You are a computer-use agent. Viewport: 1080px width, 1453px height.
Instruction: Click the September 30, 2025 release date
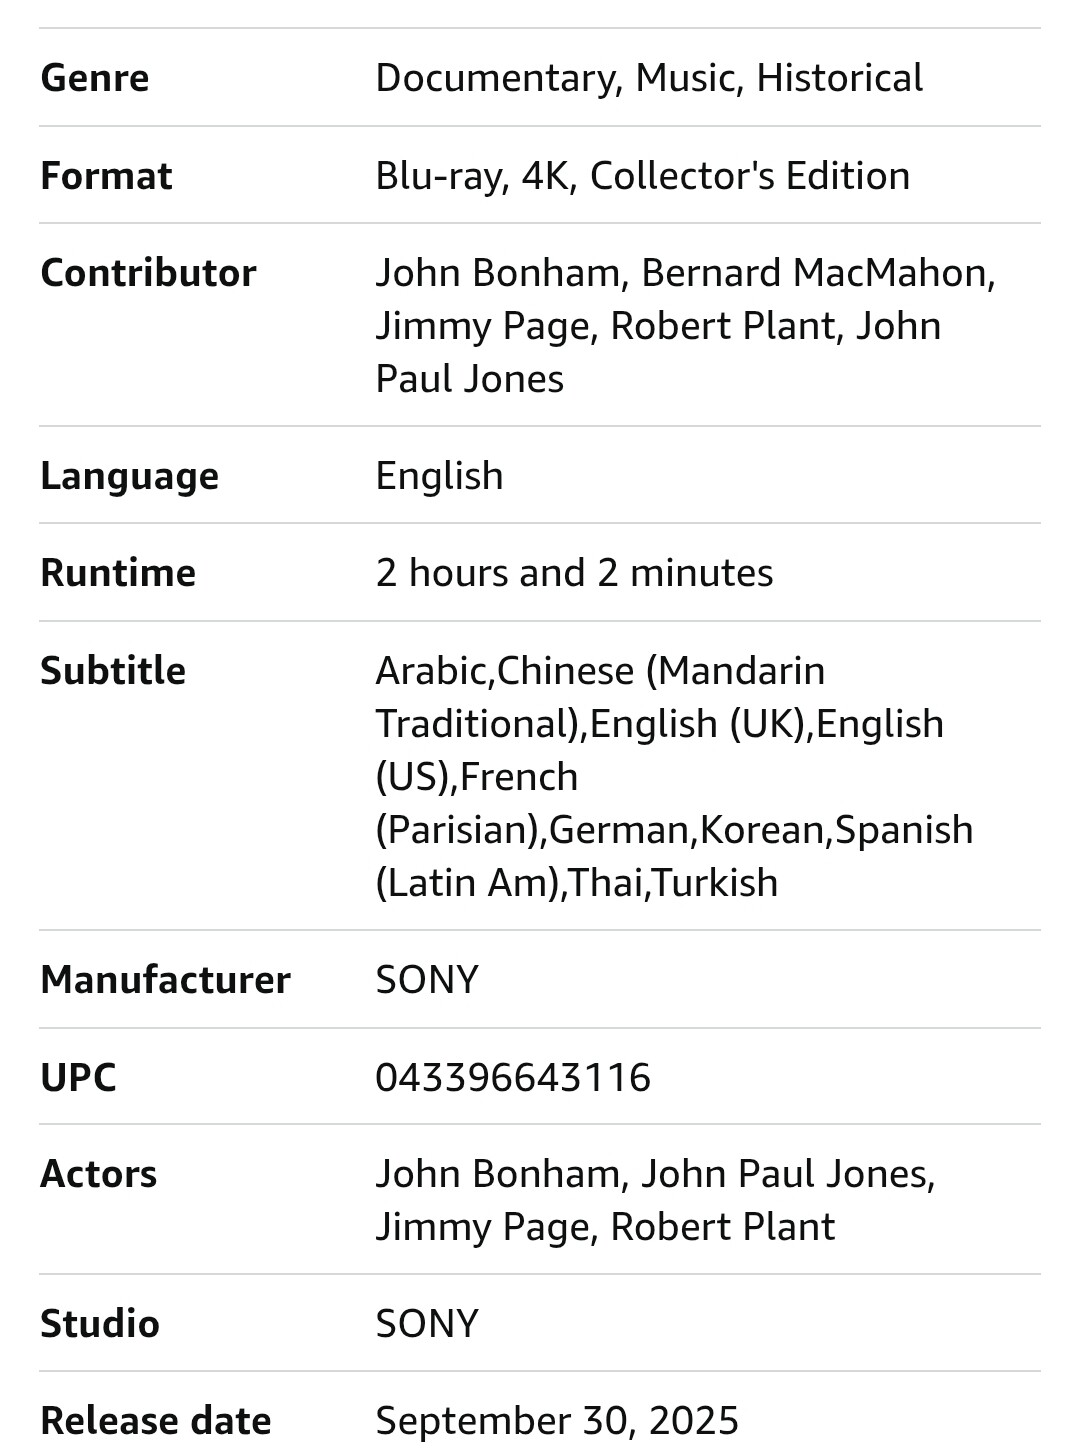[557, 1420]
